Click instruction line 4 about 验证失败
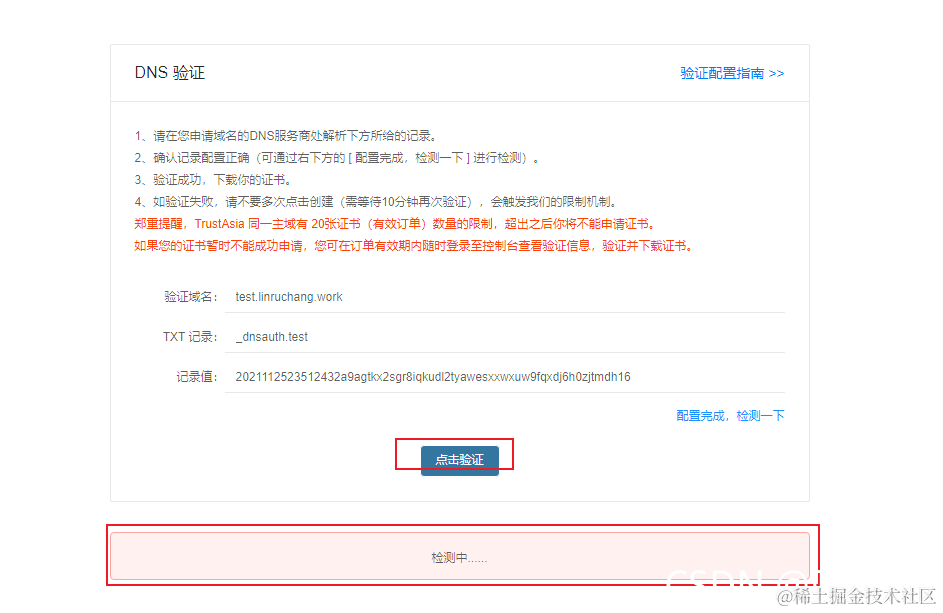Viewport: 943px width, 613px height. point(376,202)
